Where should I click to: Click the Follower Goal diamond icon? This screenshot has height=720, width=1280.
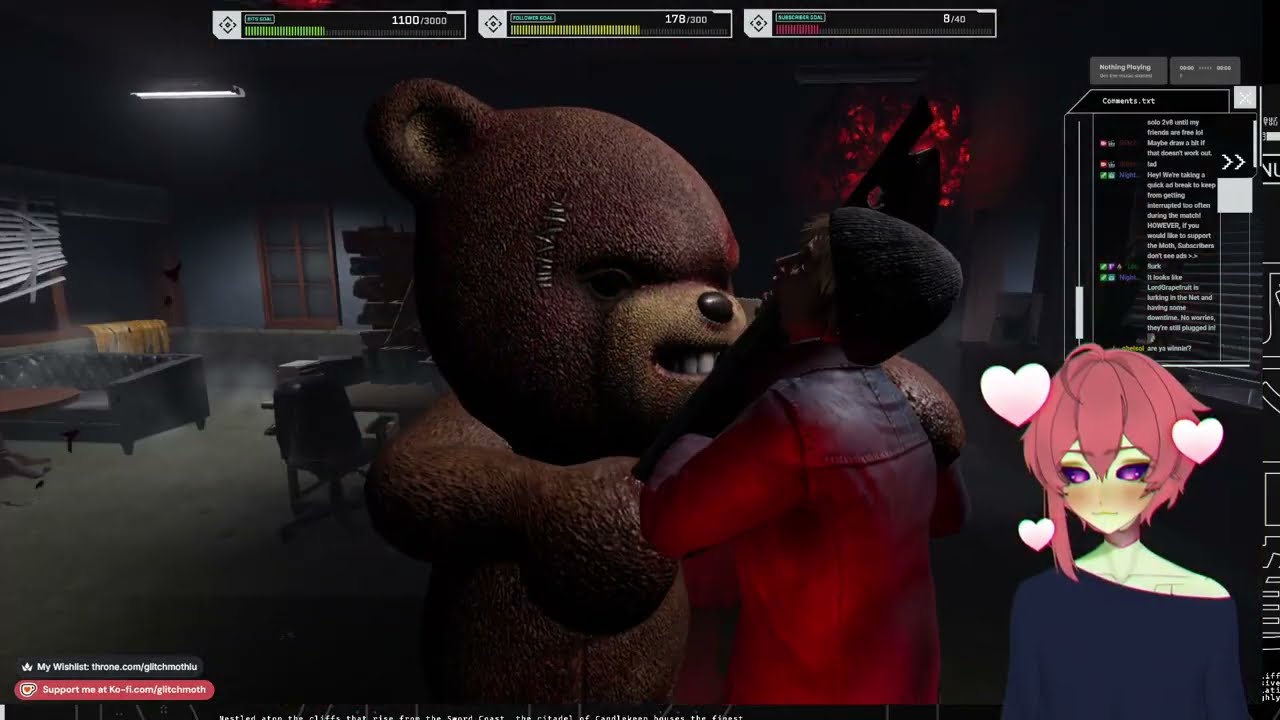click(494, 26)
